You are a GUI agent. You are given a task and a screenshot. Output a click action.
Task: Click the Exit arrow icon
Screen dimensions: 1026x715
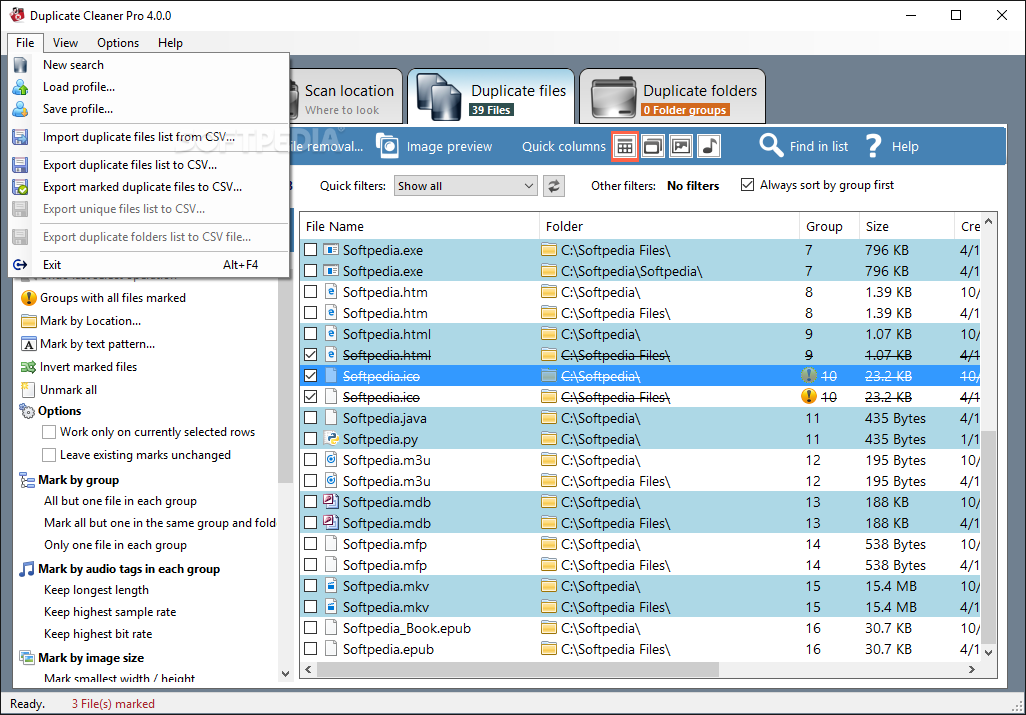click(20, 265)
